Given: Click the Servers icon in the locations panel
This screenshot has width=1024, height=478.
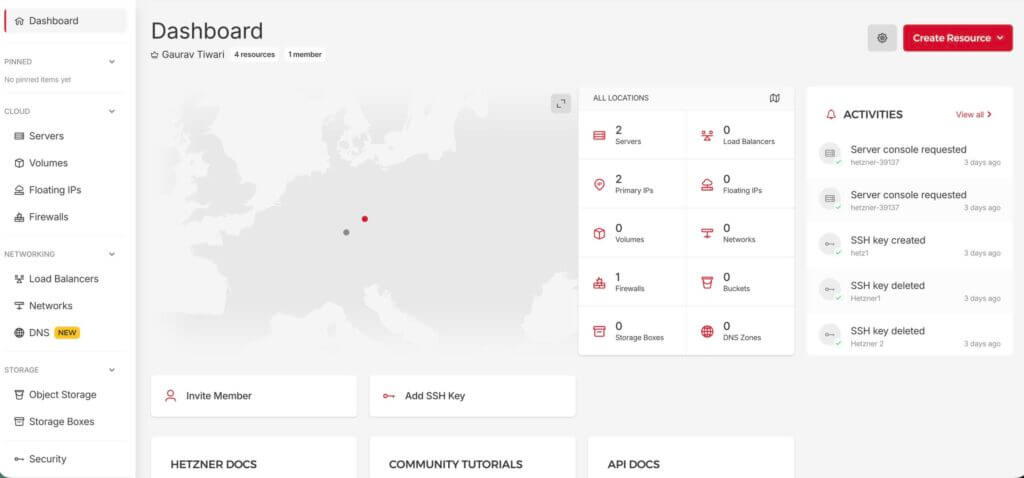Looking at the screenshot, I should click(x=599, y=135).
